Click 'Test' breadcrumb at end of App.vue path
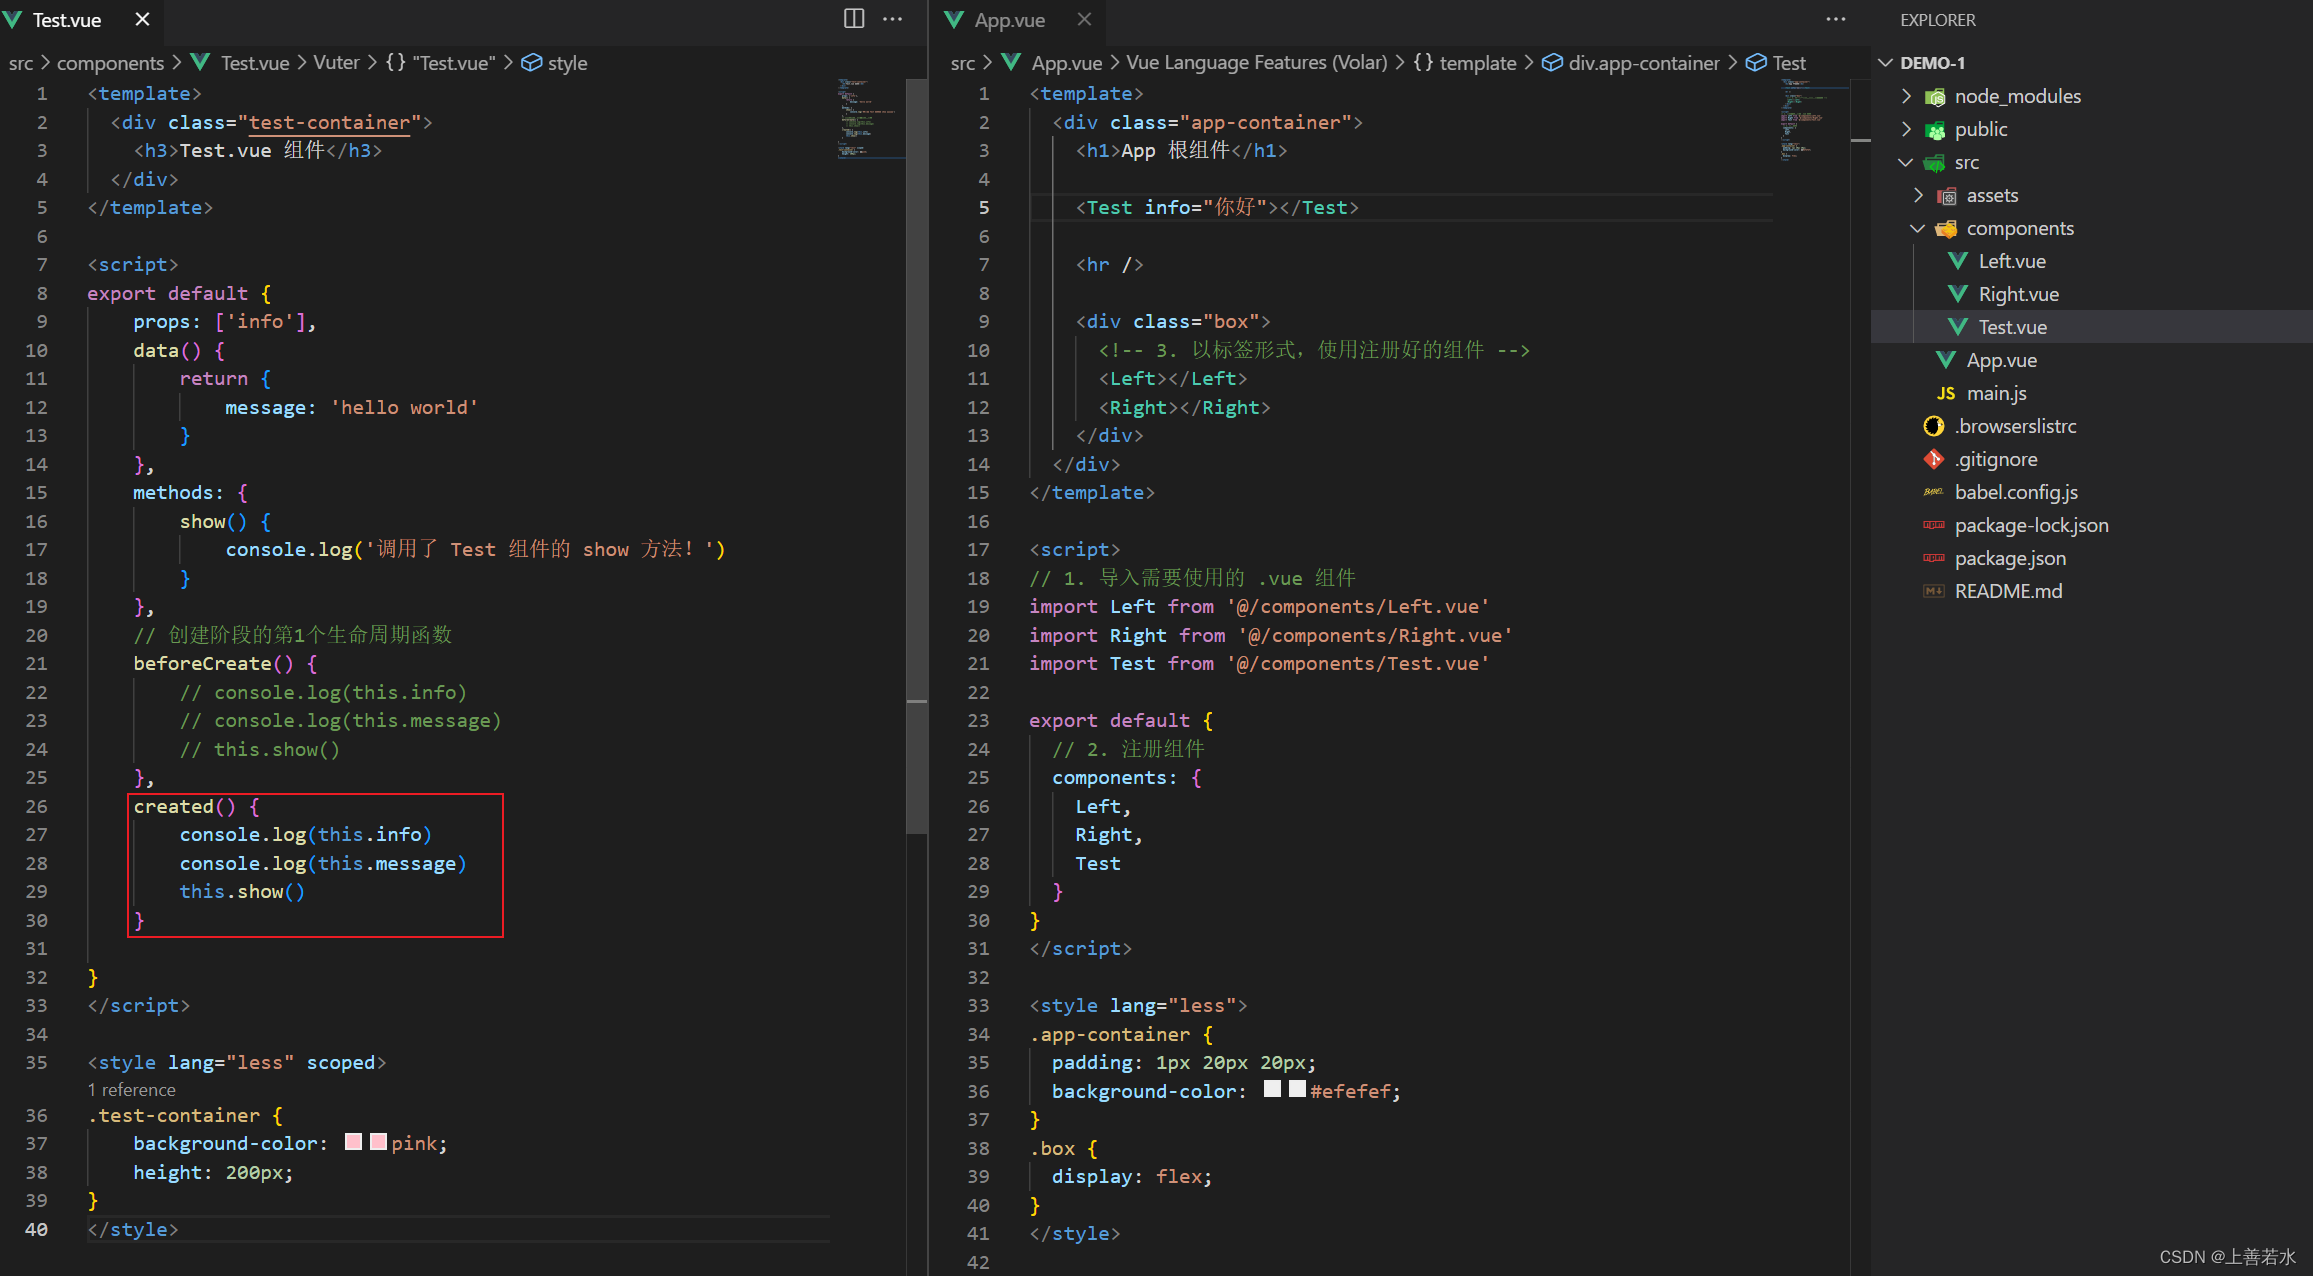 click(1789, 63)
